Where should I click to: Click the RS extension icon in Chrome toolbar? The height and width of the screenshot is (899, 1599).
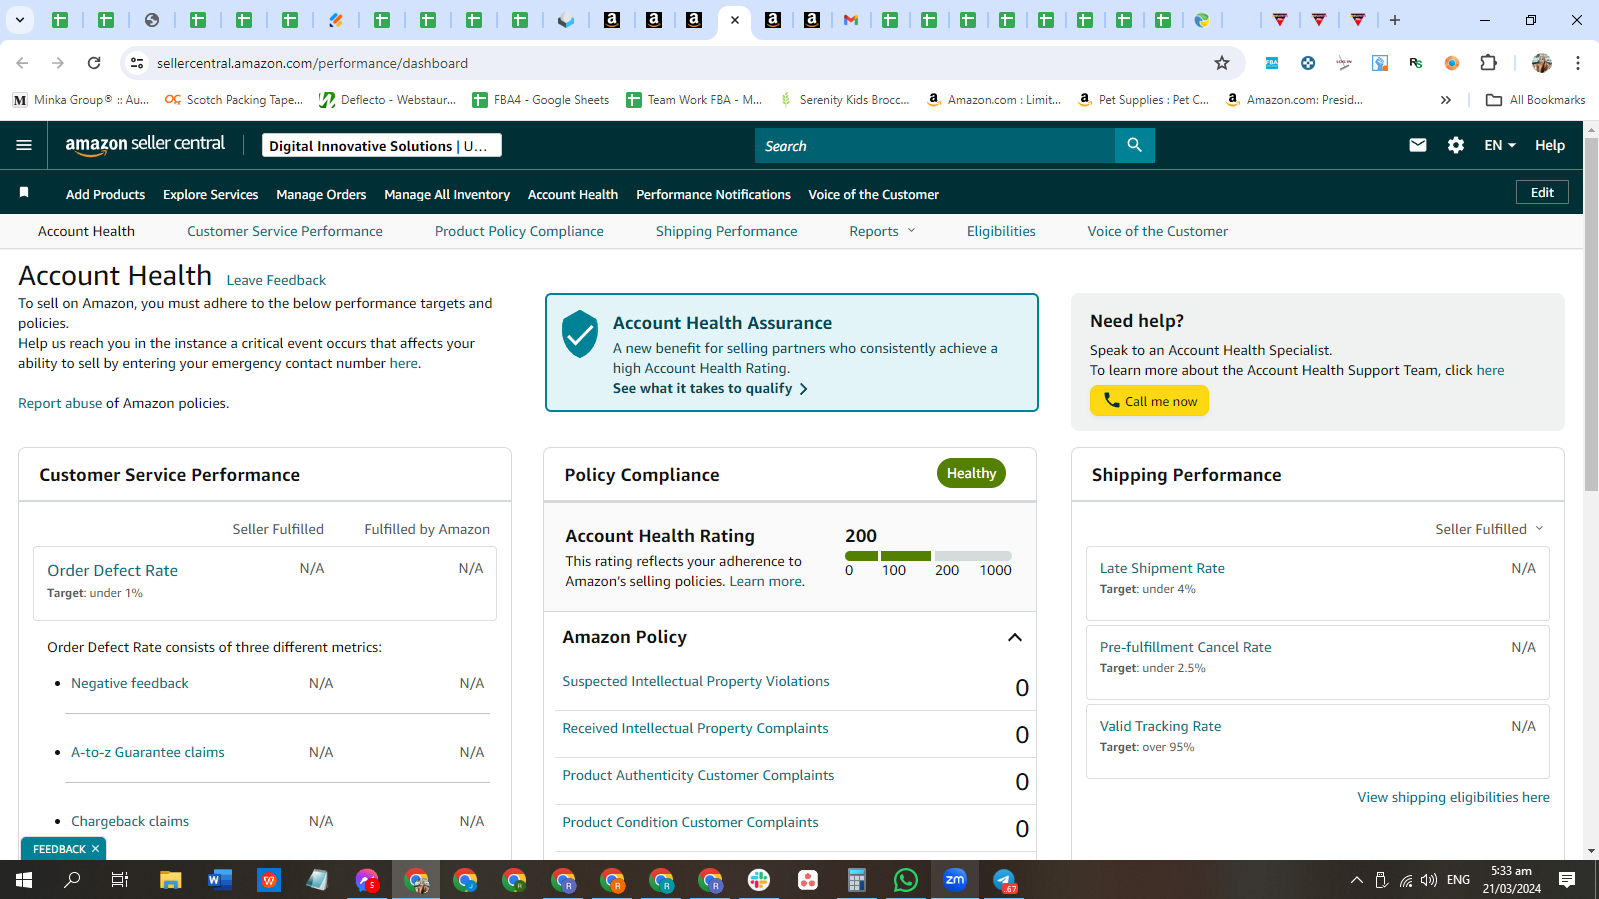point(1415,63)
